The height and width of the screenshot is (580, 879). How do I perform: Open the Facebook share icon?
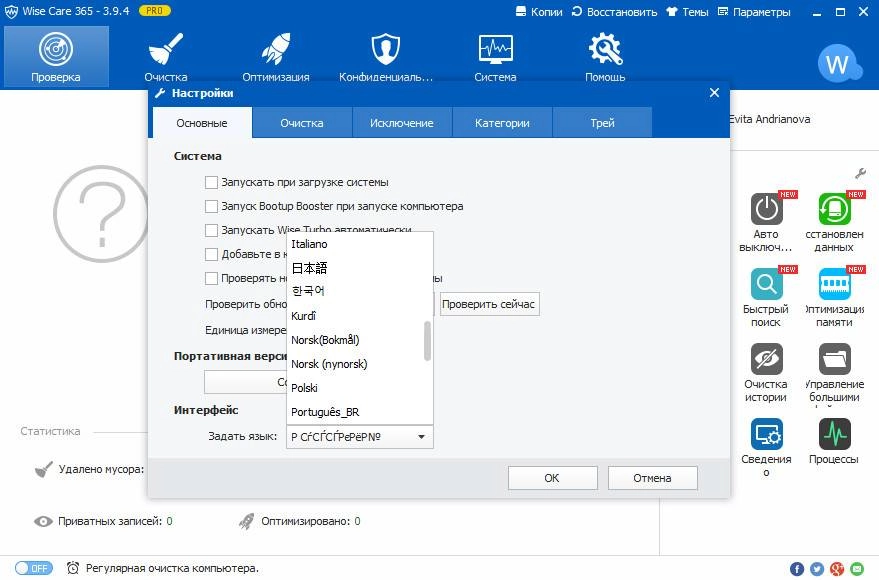(x=797, y=569)
